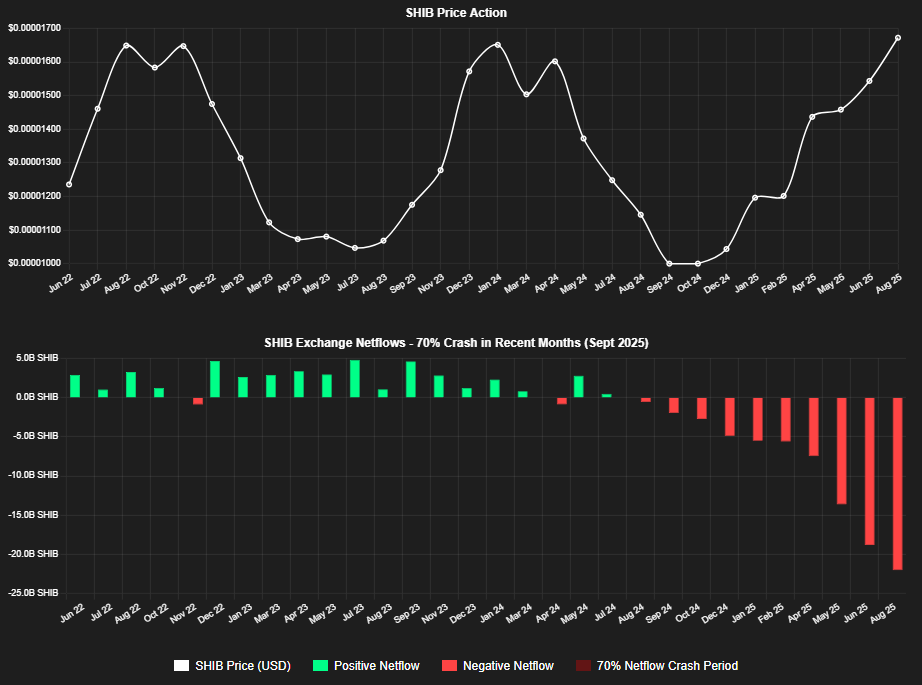This screenshot has width=922, height=685.
Task: Click the Apr 25 negative netflow bar
Action: tap(814, 426)
